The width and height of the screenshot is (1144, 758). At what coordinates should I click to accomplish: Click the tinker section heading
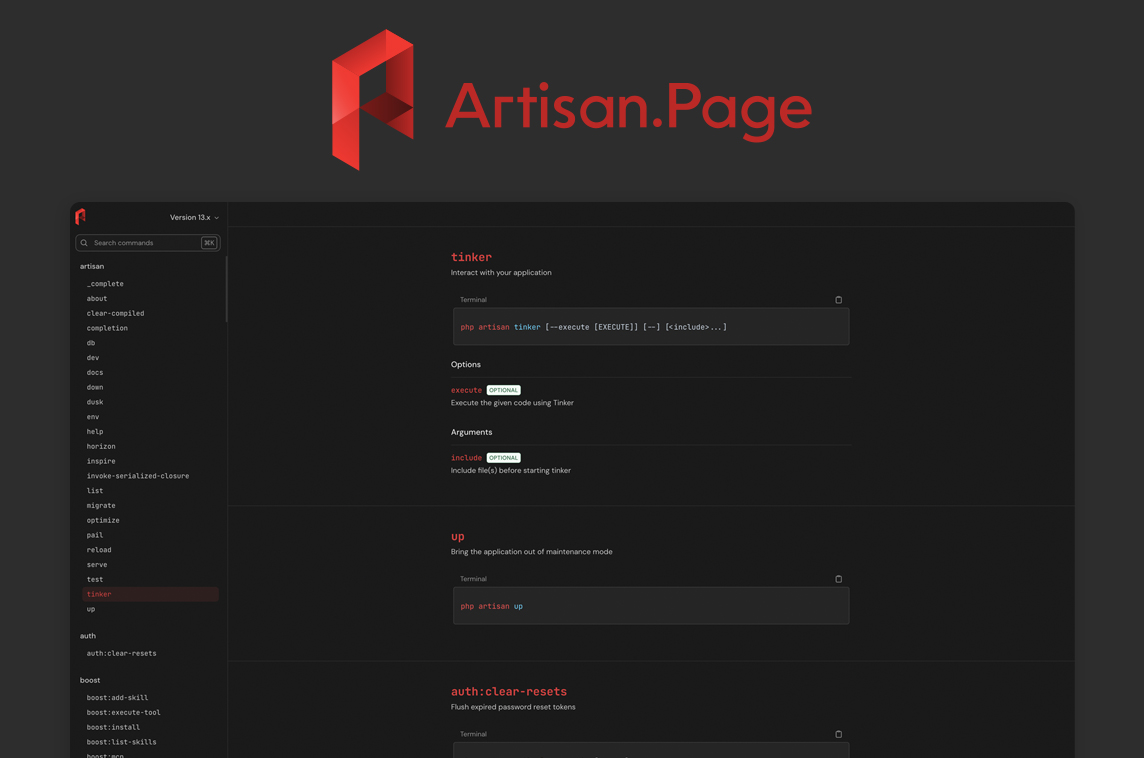click(471, 257)
